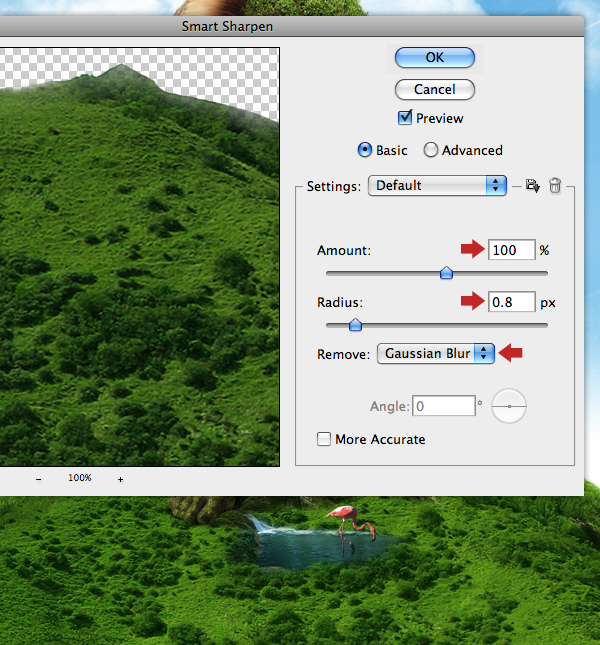Delete current settings with the trash icon
Viewport: 600px width, 645px height.
pyautogui.click(x=555, y=186)
